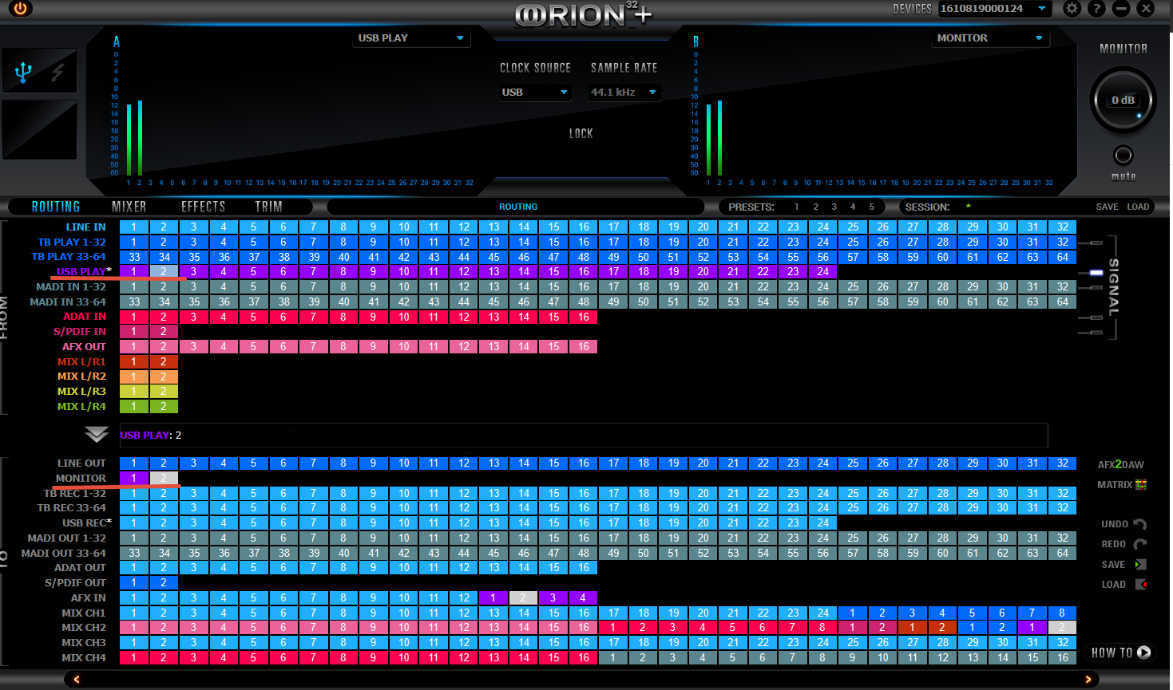Click the MONITOR output row label
1173x690 pixels.
[x=80, y=478]
